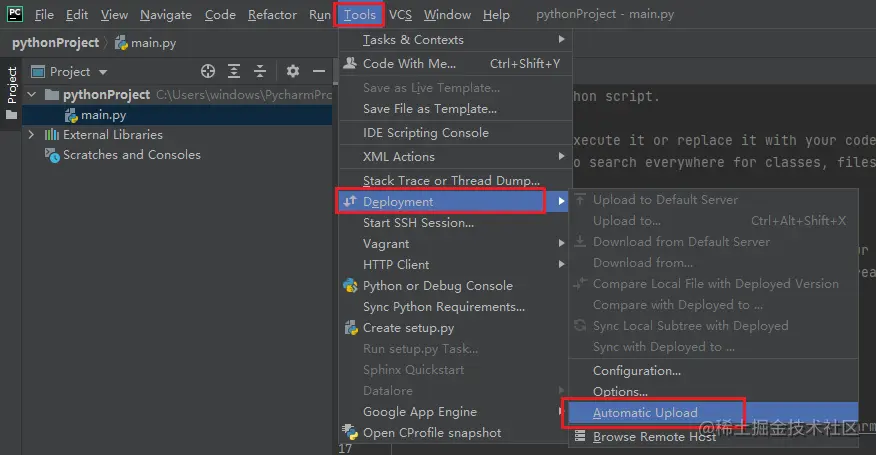Open the Window menu
Viewport: 876px width, 455px height.
(x=447, y=15)
